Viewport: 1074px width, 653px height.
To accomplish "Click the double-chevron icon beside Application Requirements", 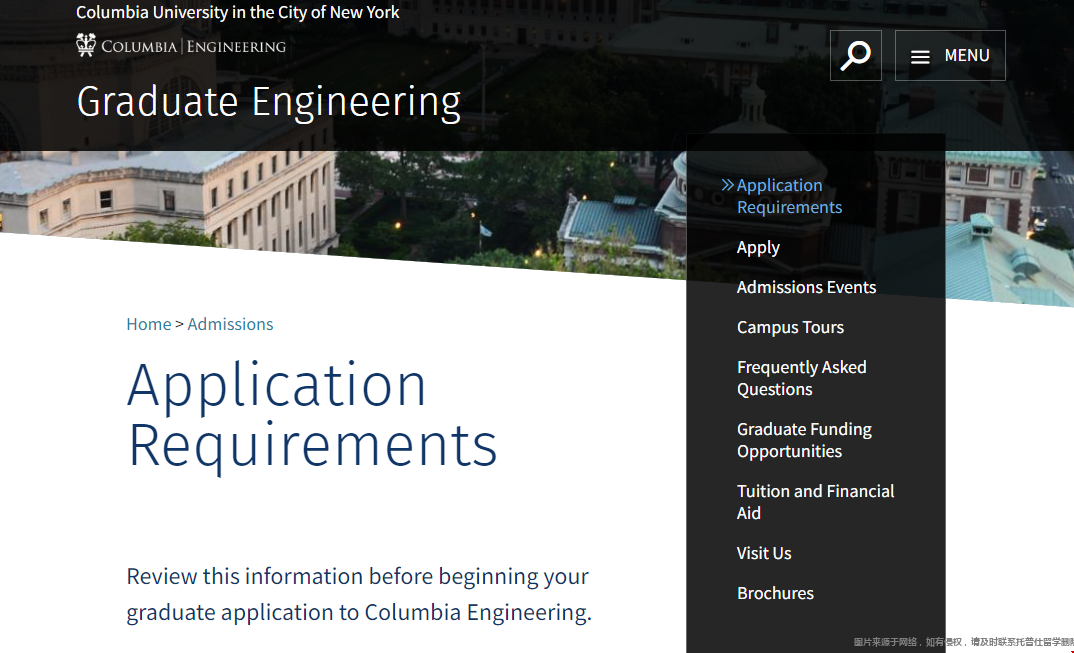I will click(x=727, y=185).
